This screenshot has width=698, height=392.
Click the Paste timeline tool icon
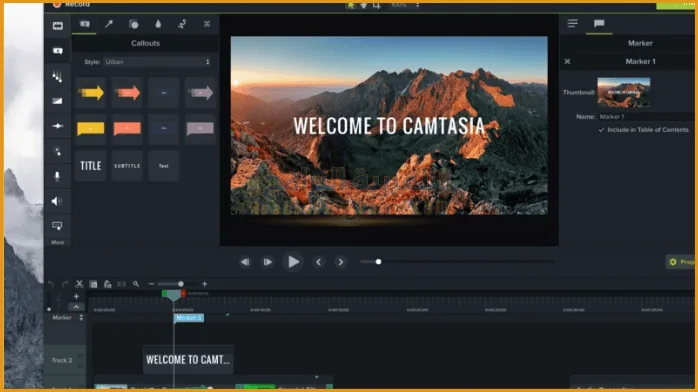(107, 284)
